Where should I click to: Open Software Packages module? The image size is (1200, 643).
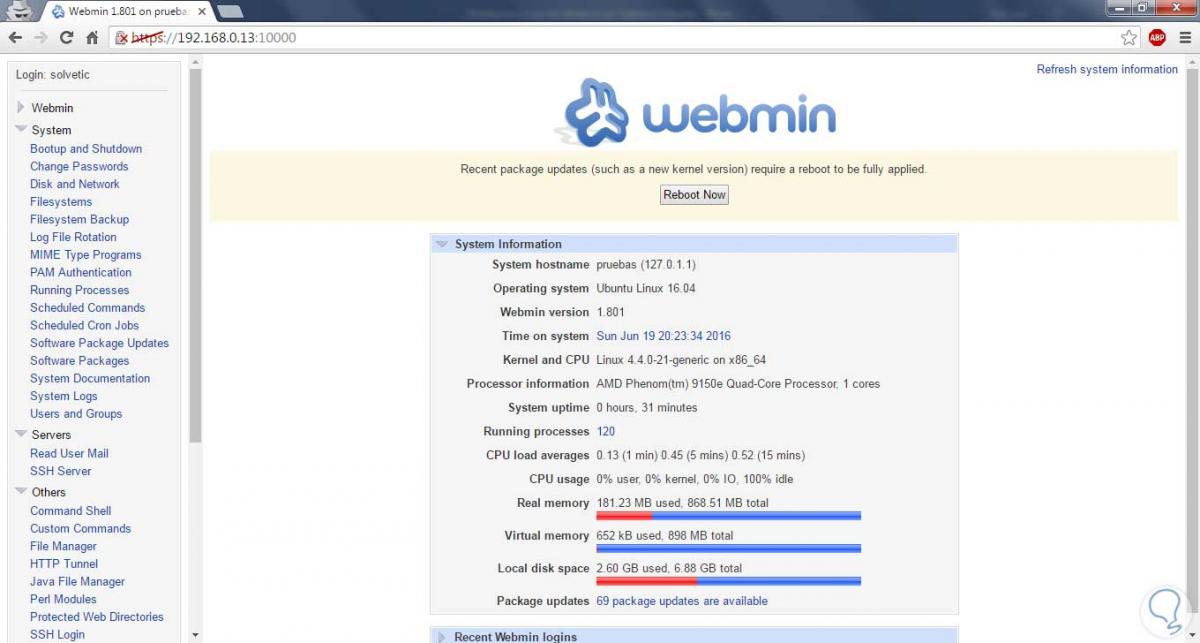(79, 361)
